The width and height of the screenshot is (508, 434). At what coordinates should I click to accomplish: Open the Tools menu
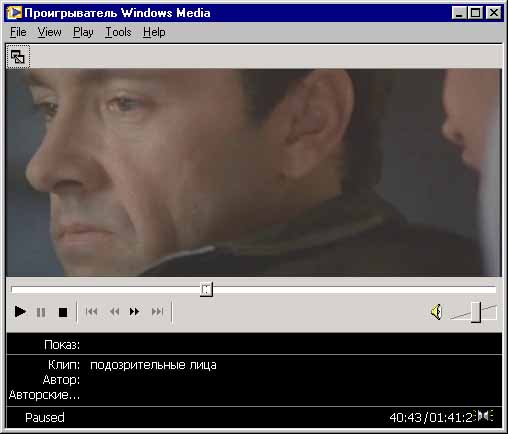coord(118,32)
